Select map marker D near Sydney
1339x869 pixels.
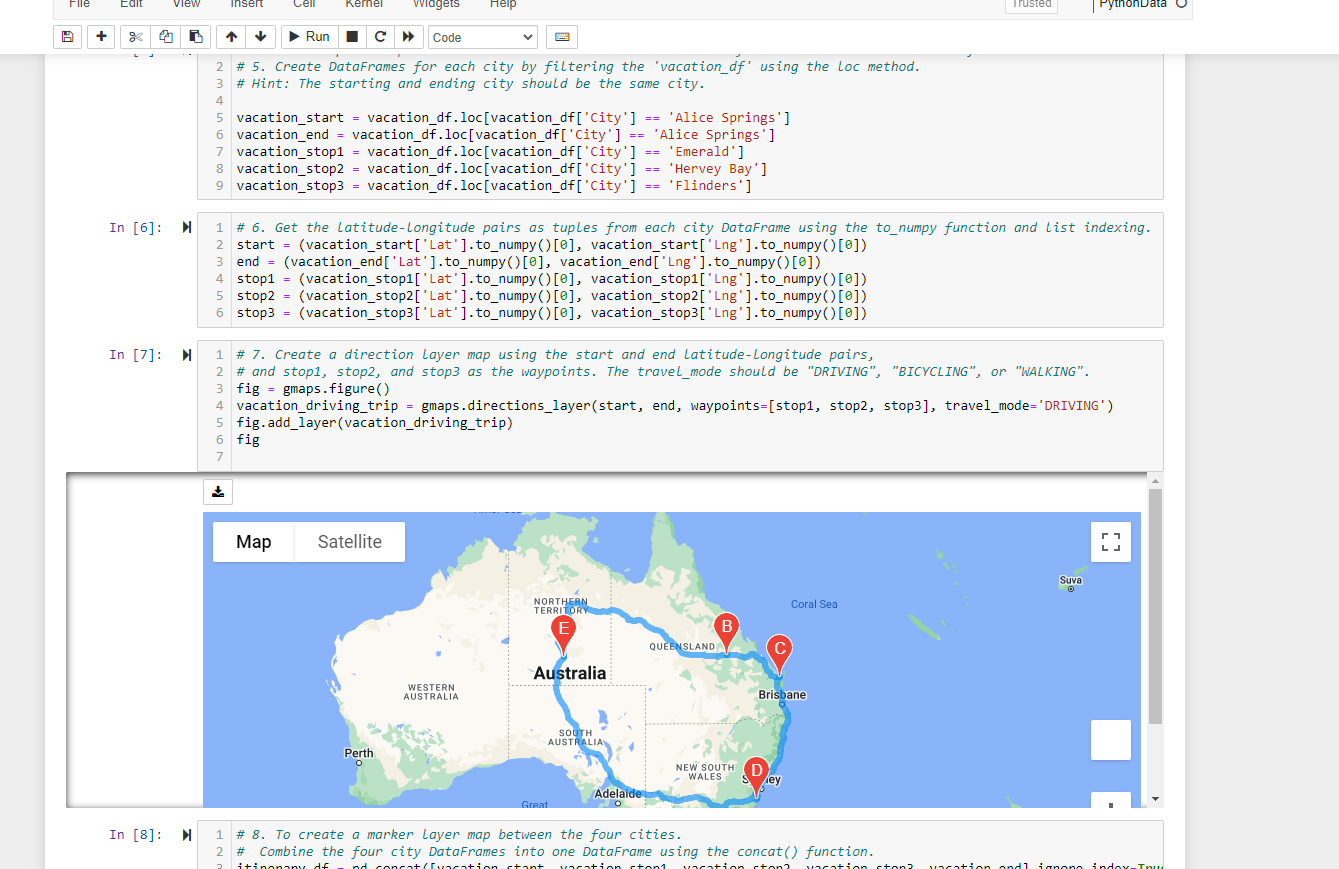pyautogui.click(x=756, y=778)
